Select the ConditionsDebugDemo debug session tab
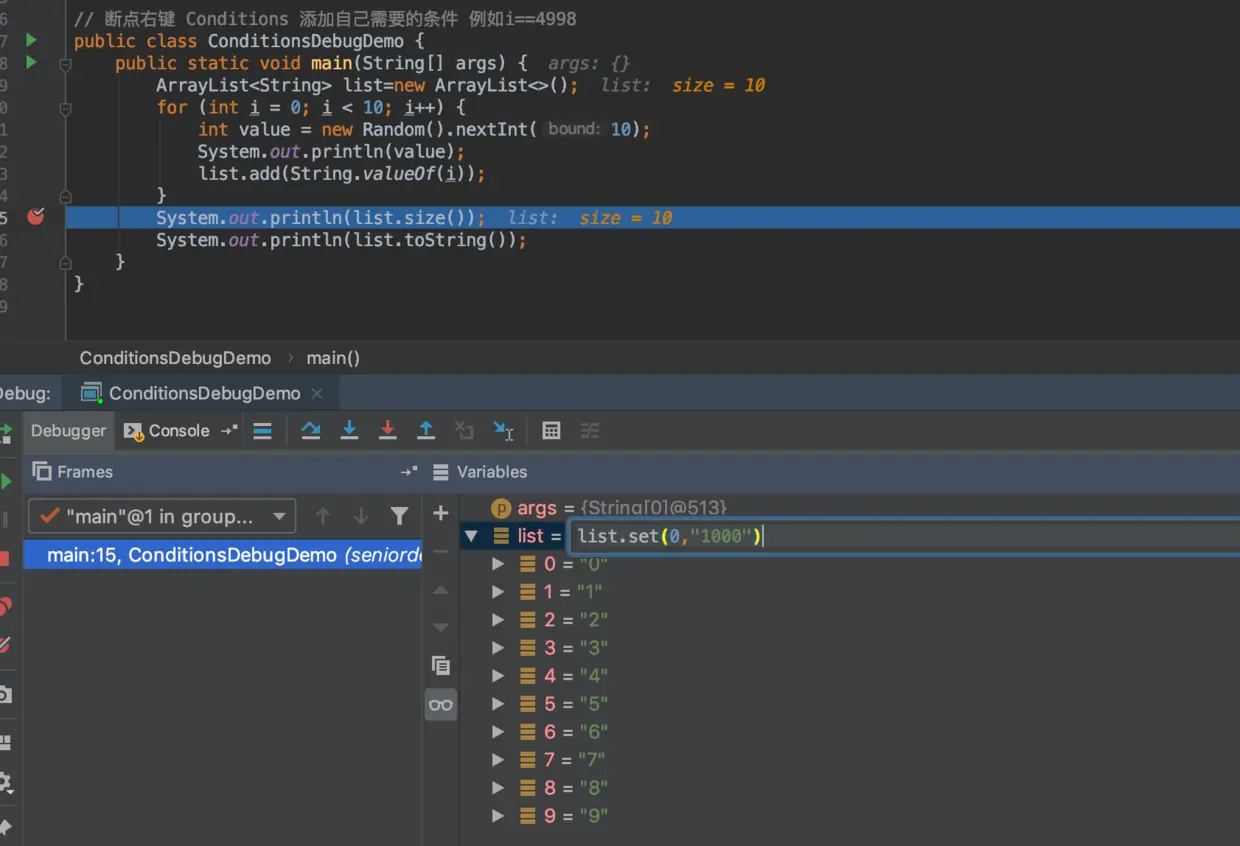This screenshot has height=846, width=1240. (x=204, y=393)
